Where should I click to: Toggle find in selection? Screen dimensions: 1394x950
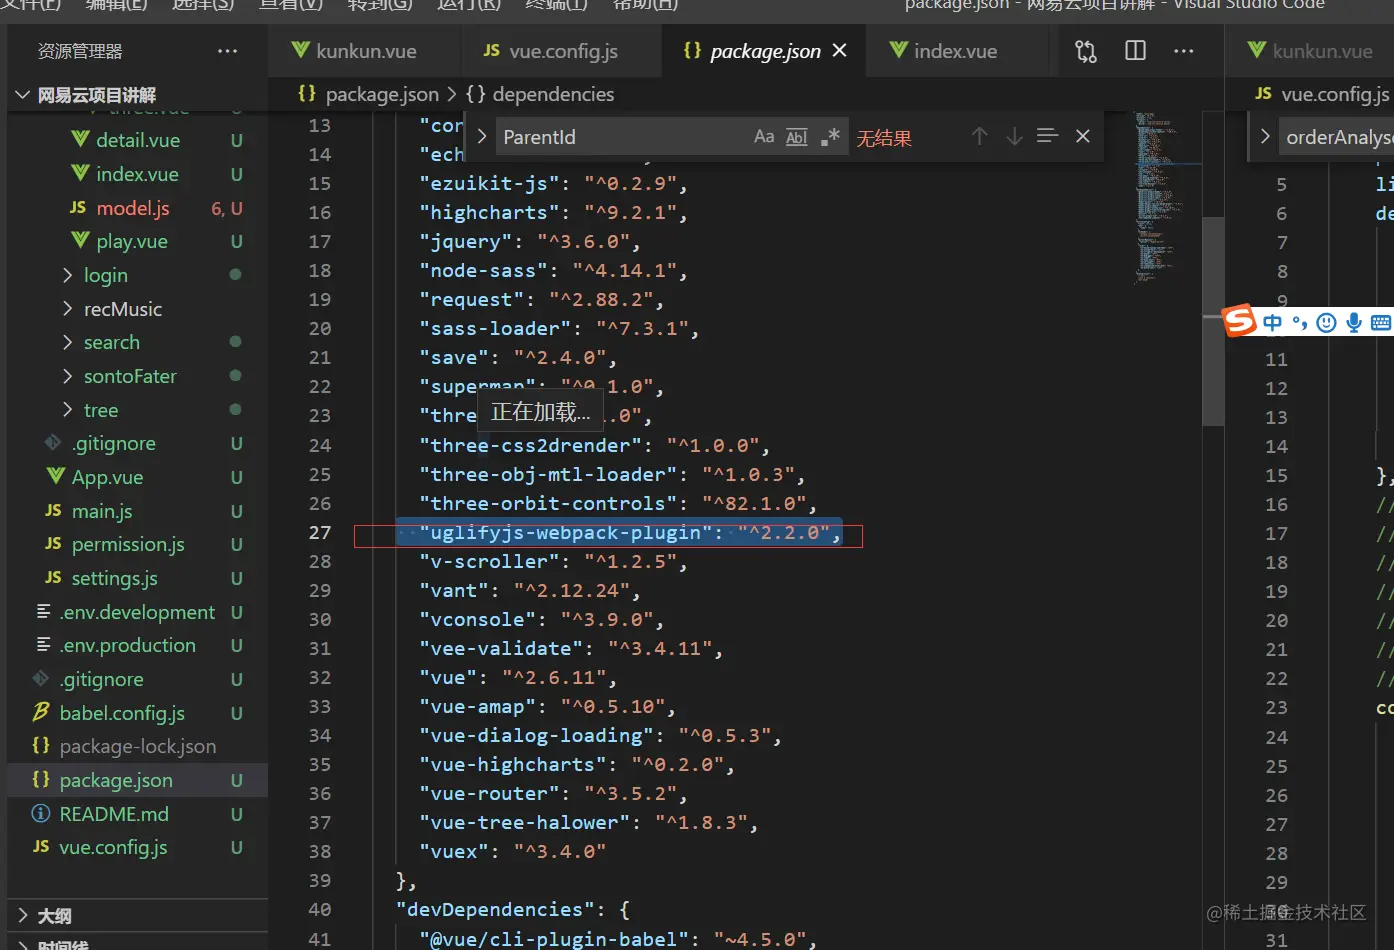point(1047,136)
